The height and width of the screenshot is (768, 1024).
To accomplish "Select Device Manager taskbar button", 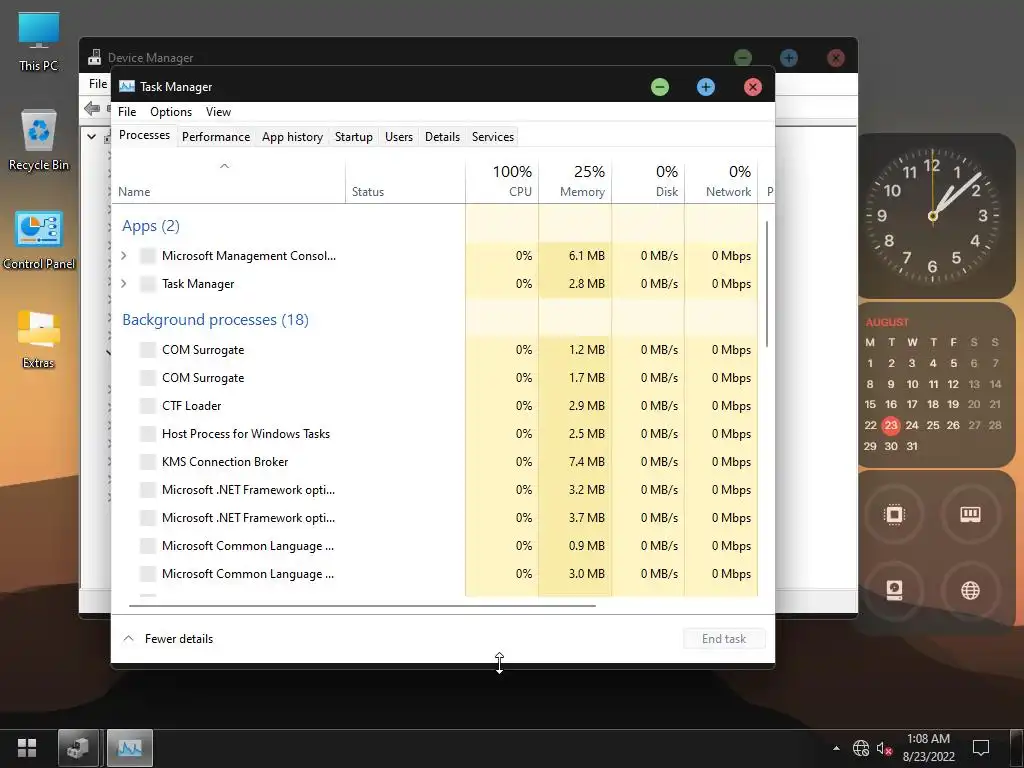I will click(x=78, y=747).
